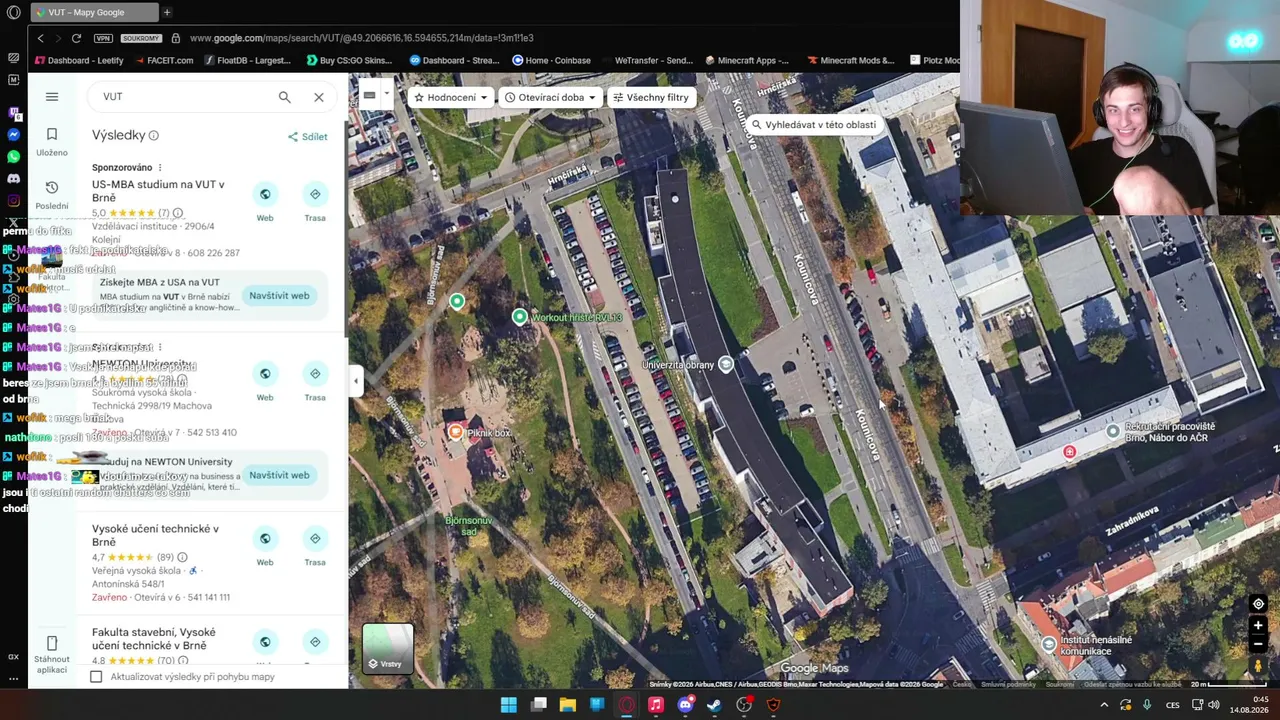This screenshot has width=1280, height=720.
Task: Open Všechny filtry all filters
Action: pos(651,97)
